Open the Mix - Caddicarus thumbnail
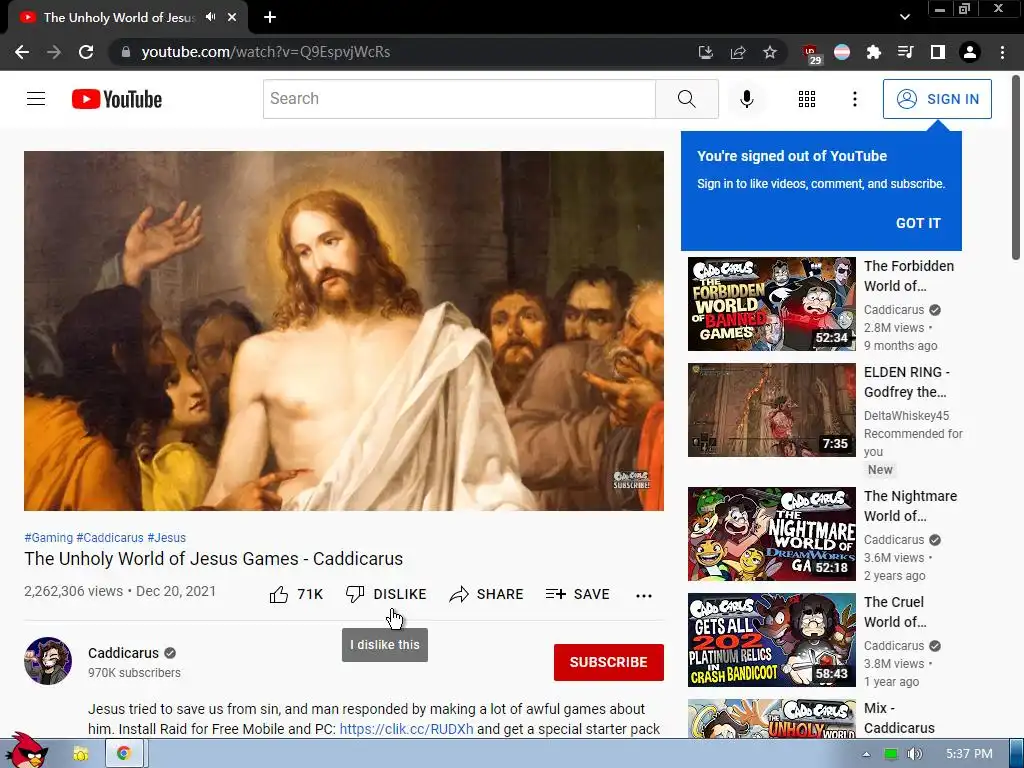Viewport: 1024px width, 768px height. (771, 719)
